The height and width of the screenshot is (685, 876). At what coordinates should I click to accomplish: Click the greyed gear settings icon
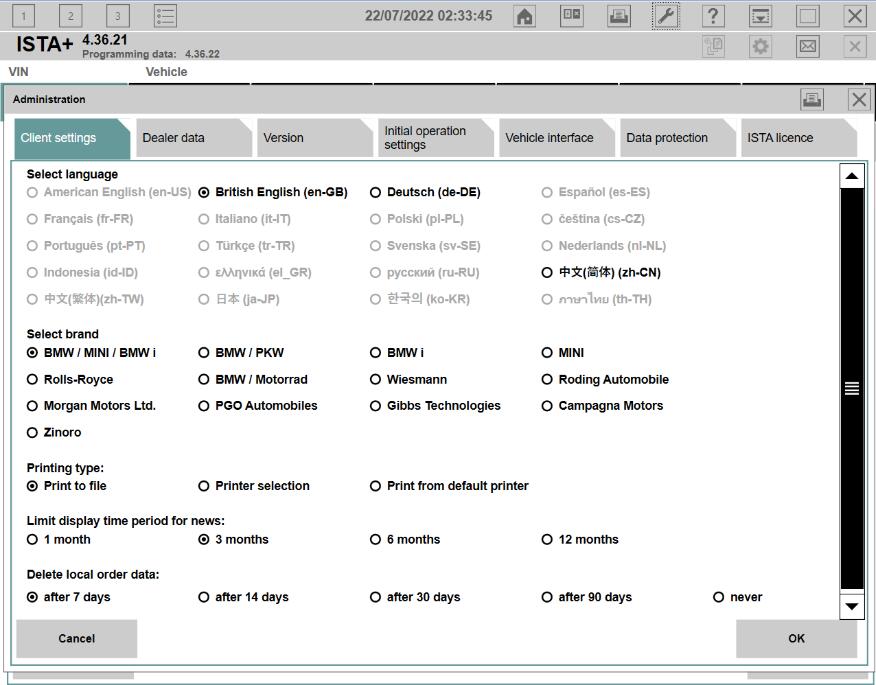760,46
